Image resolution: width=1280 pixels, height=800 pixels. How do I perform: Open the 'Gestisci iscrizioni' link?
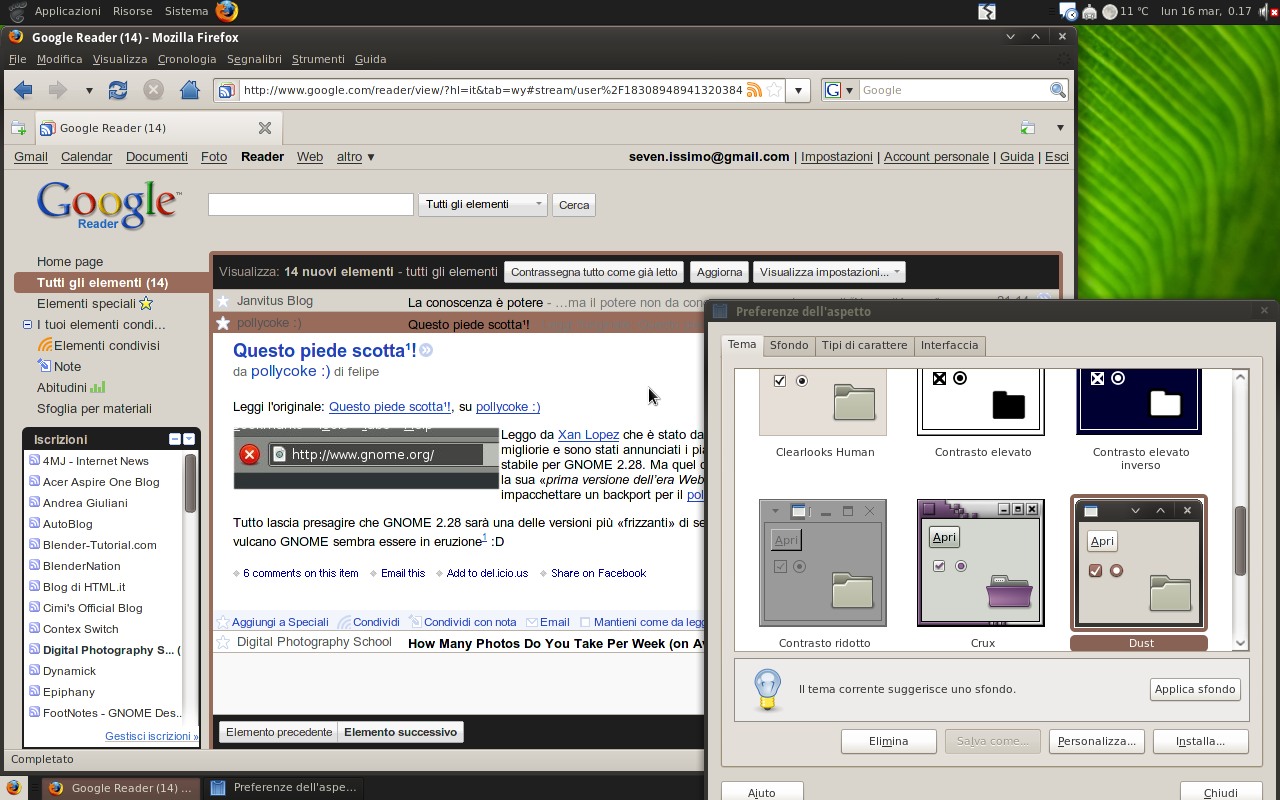(151, 736)
